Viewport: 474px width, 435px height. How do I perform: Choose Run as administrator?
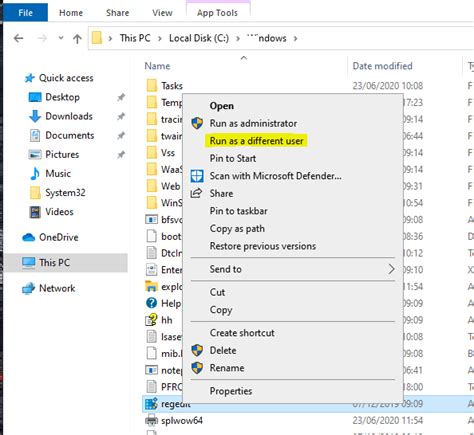pyautogui.click(x=253, y=123)
